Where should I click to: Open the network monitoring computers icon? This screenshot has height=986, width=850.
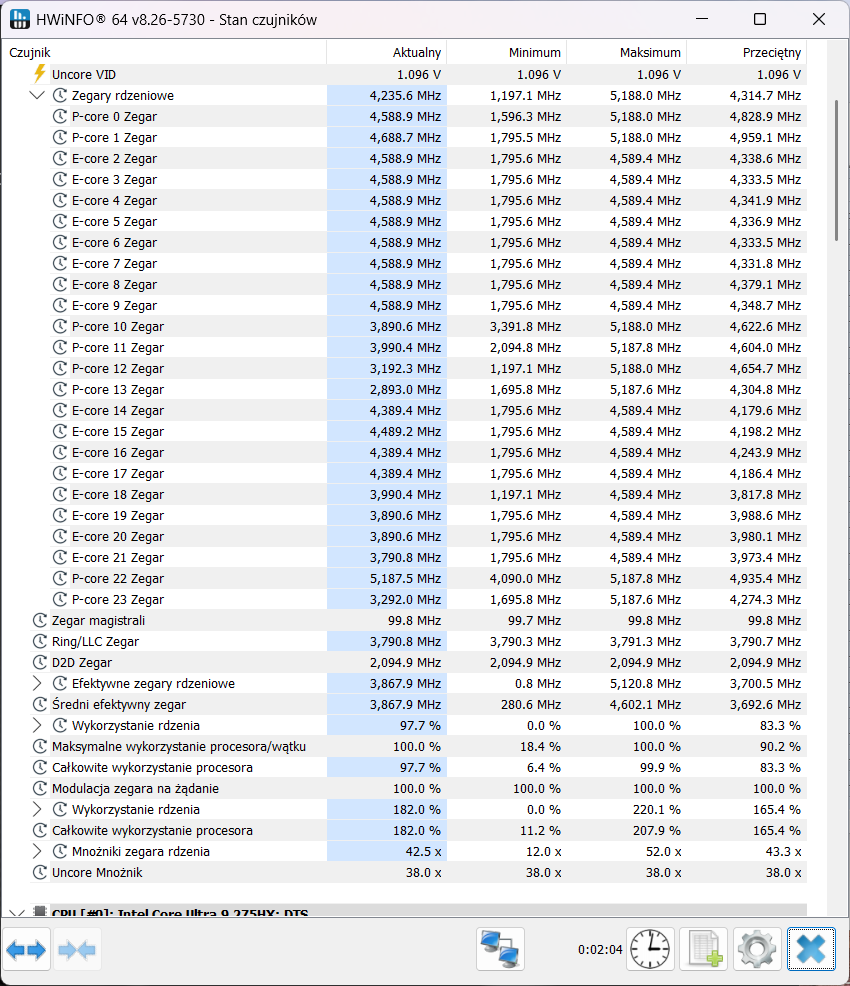500,949
